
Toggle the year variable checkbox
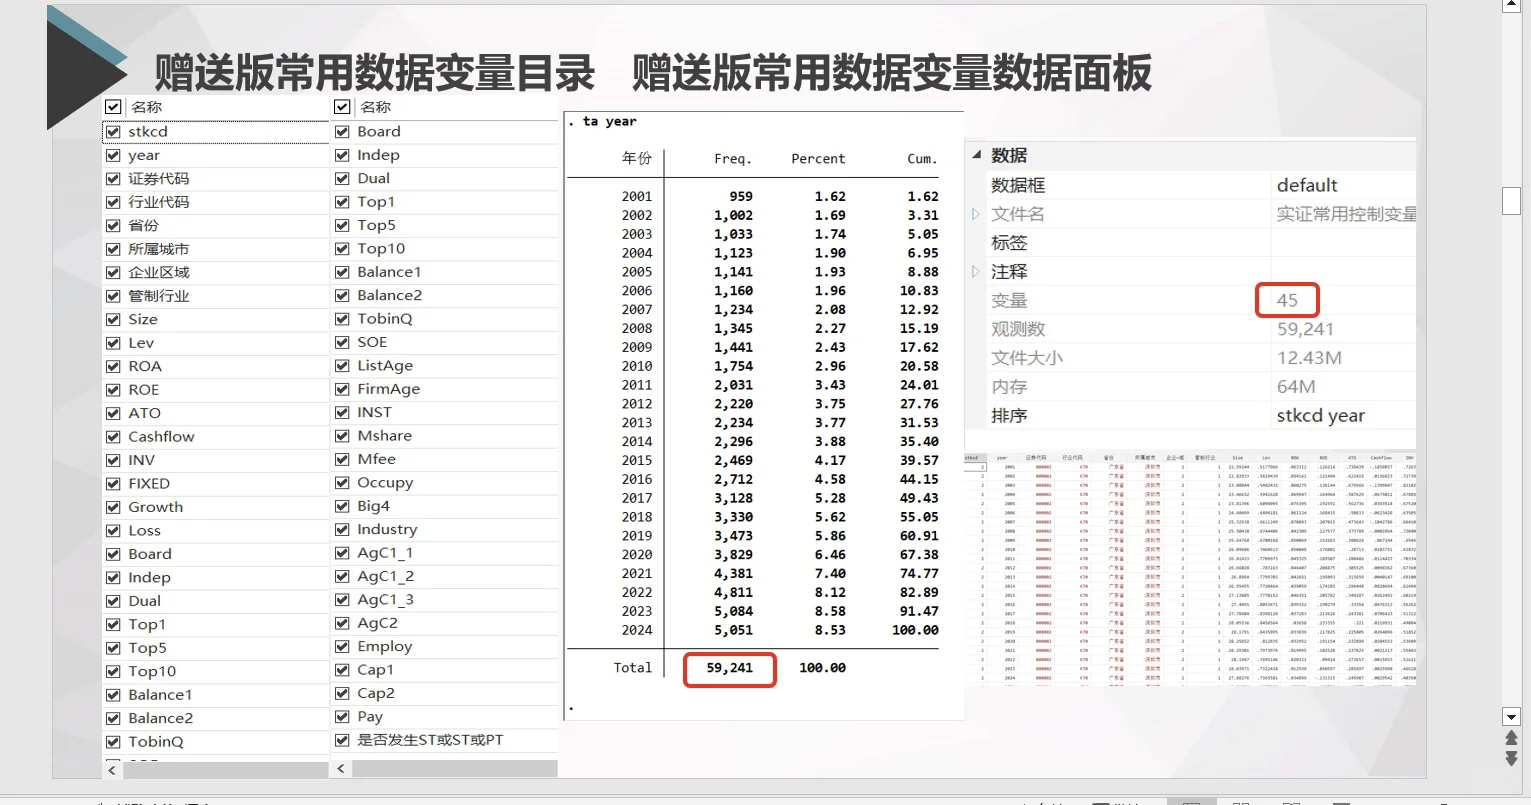coord(113,155)
